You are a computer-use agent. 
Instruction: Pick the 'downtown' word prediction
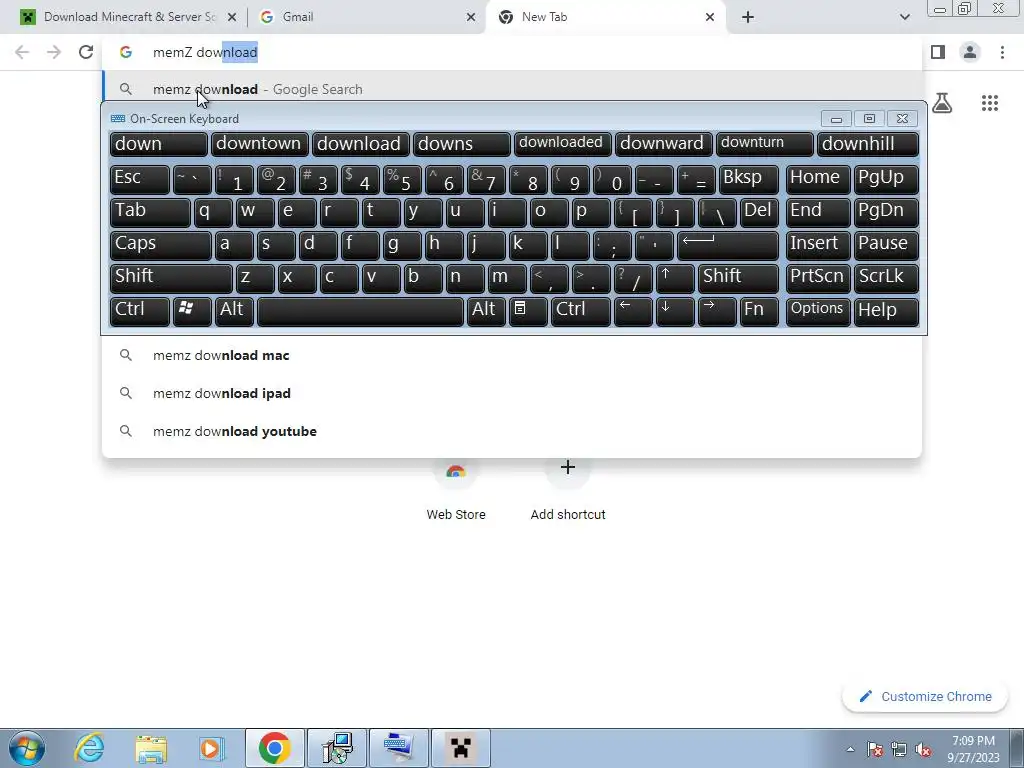[259, 144]
